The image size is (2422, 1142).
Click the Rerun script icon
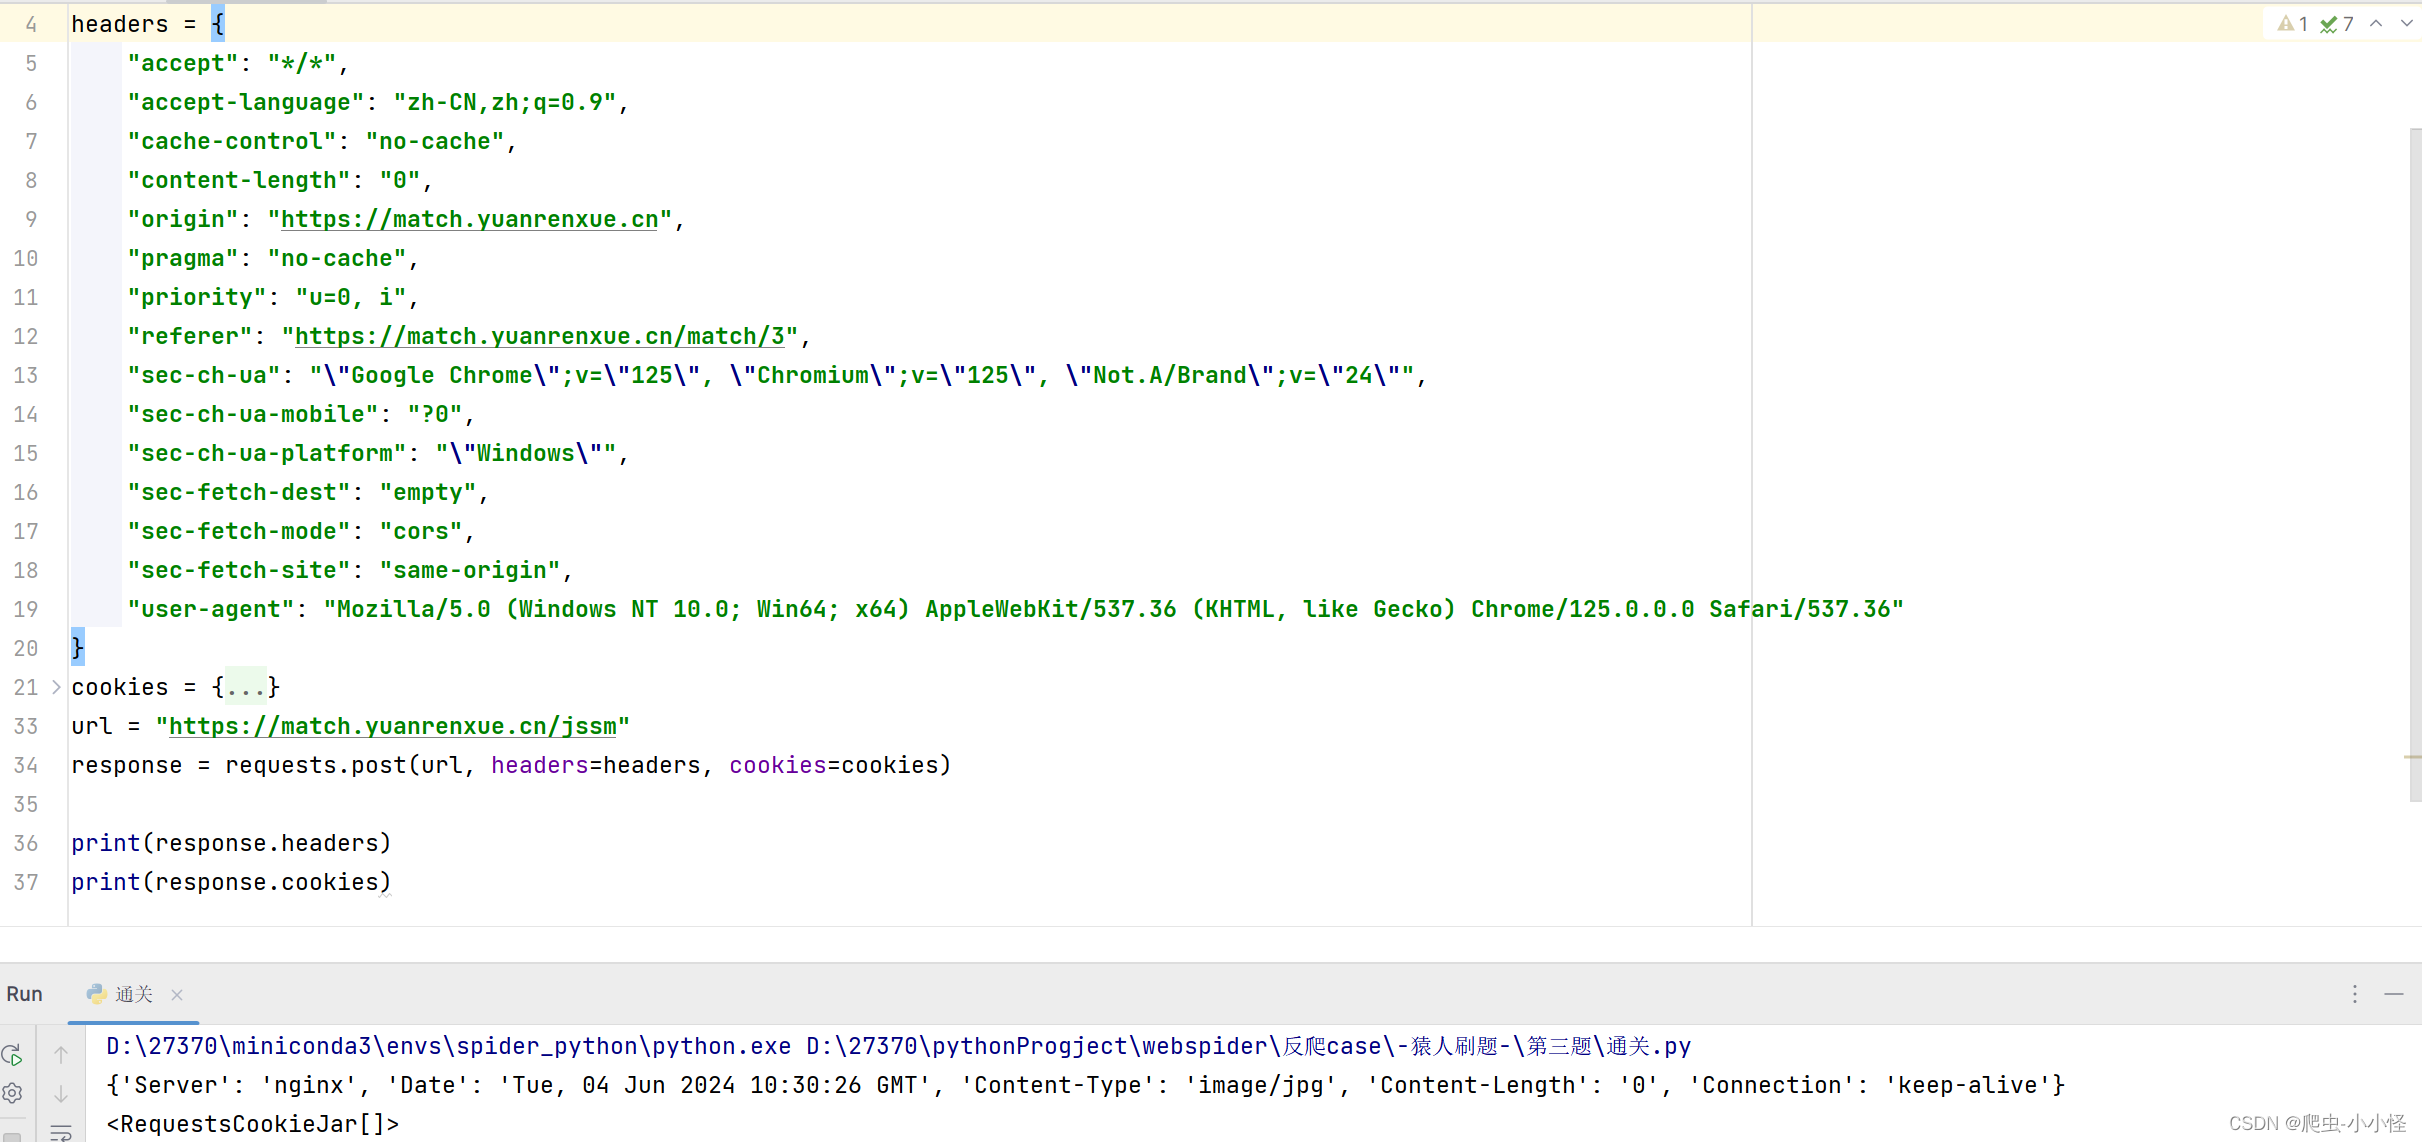click(x=12, y=1055)
